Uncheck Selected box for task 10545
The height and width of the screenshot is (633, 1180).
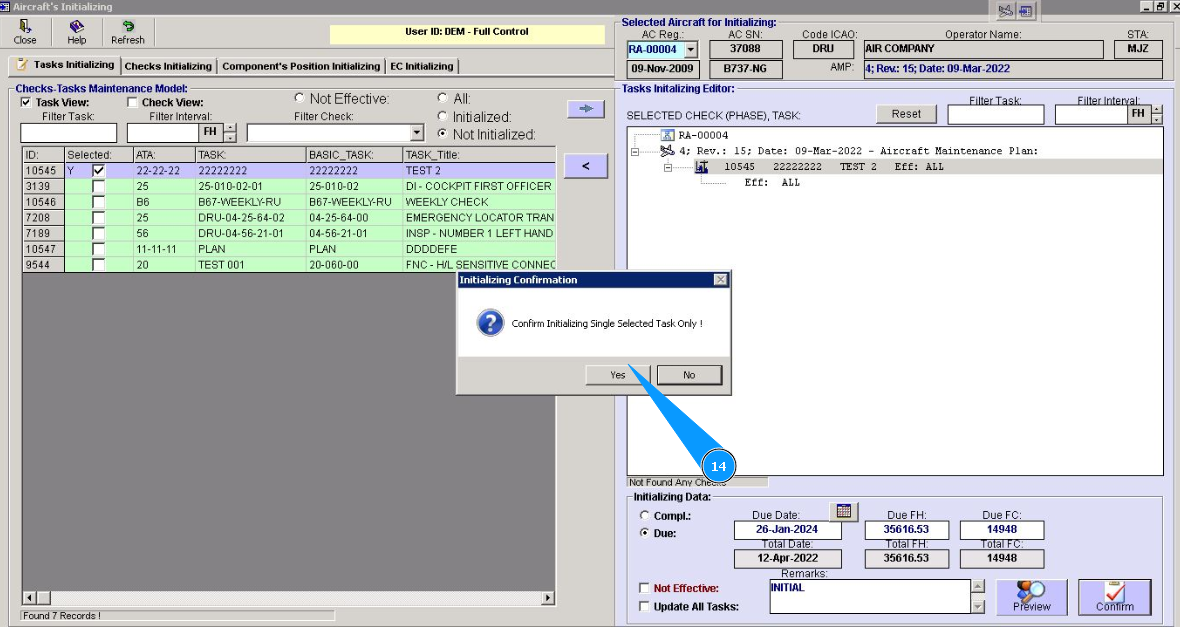click(99, 171)
